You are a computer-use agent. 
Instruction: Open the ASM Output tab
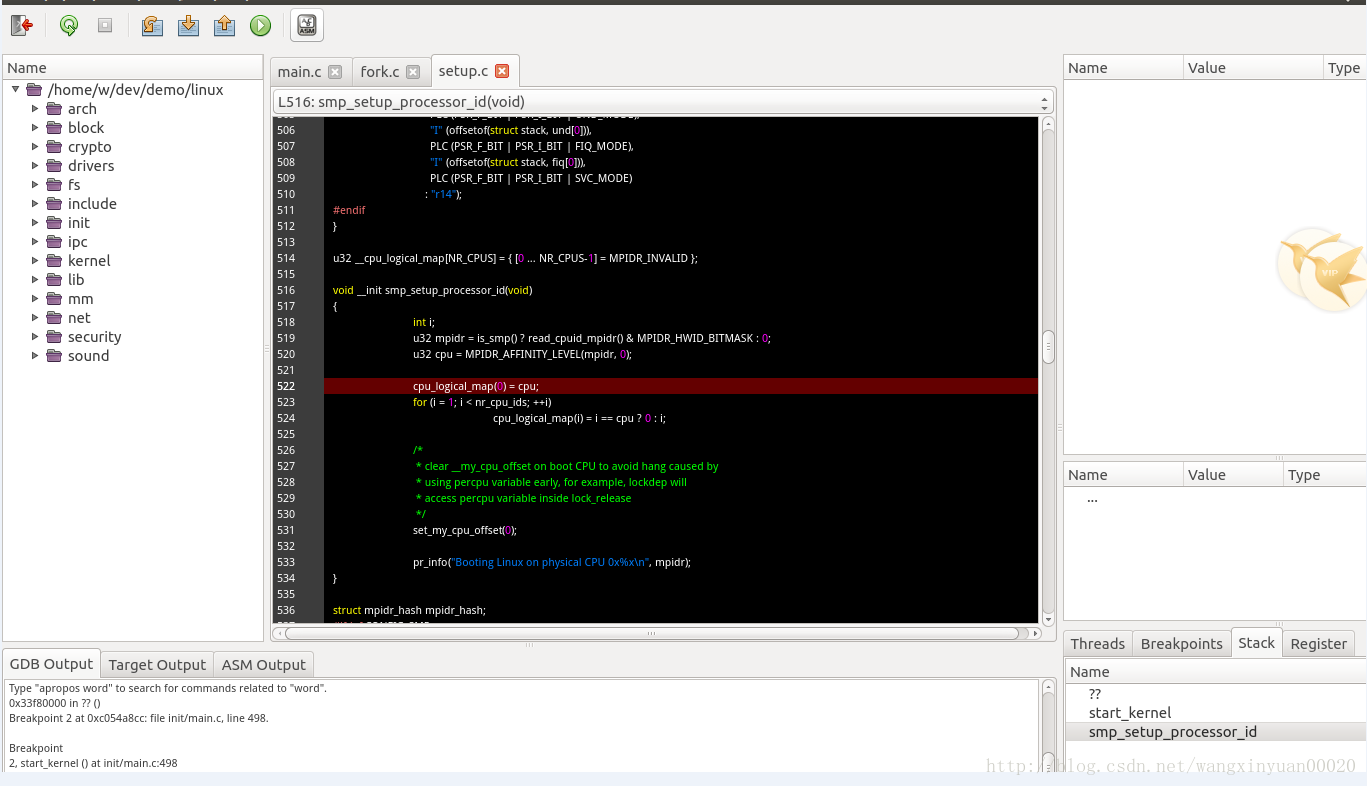click(264, 665)
